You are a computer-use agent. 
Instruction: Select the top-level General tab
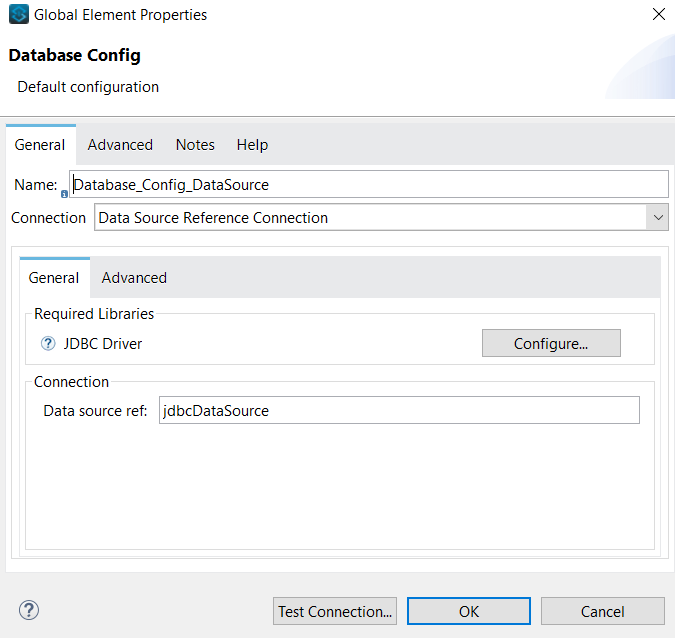pyautogui.click(x=40, y=145)
